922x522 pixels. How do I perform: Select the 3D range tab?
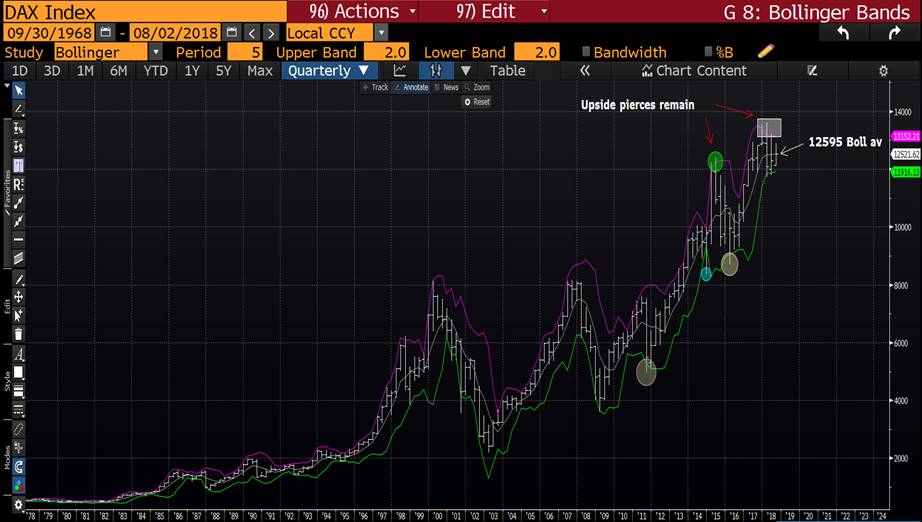(52, 71)
